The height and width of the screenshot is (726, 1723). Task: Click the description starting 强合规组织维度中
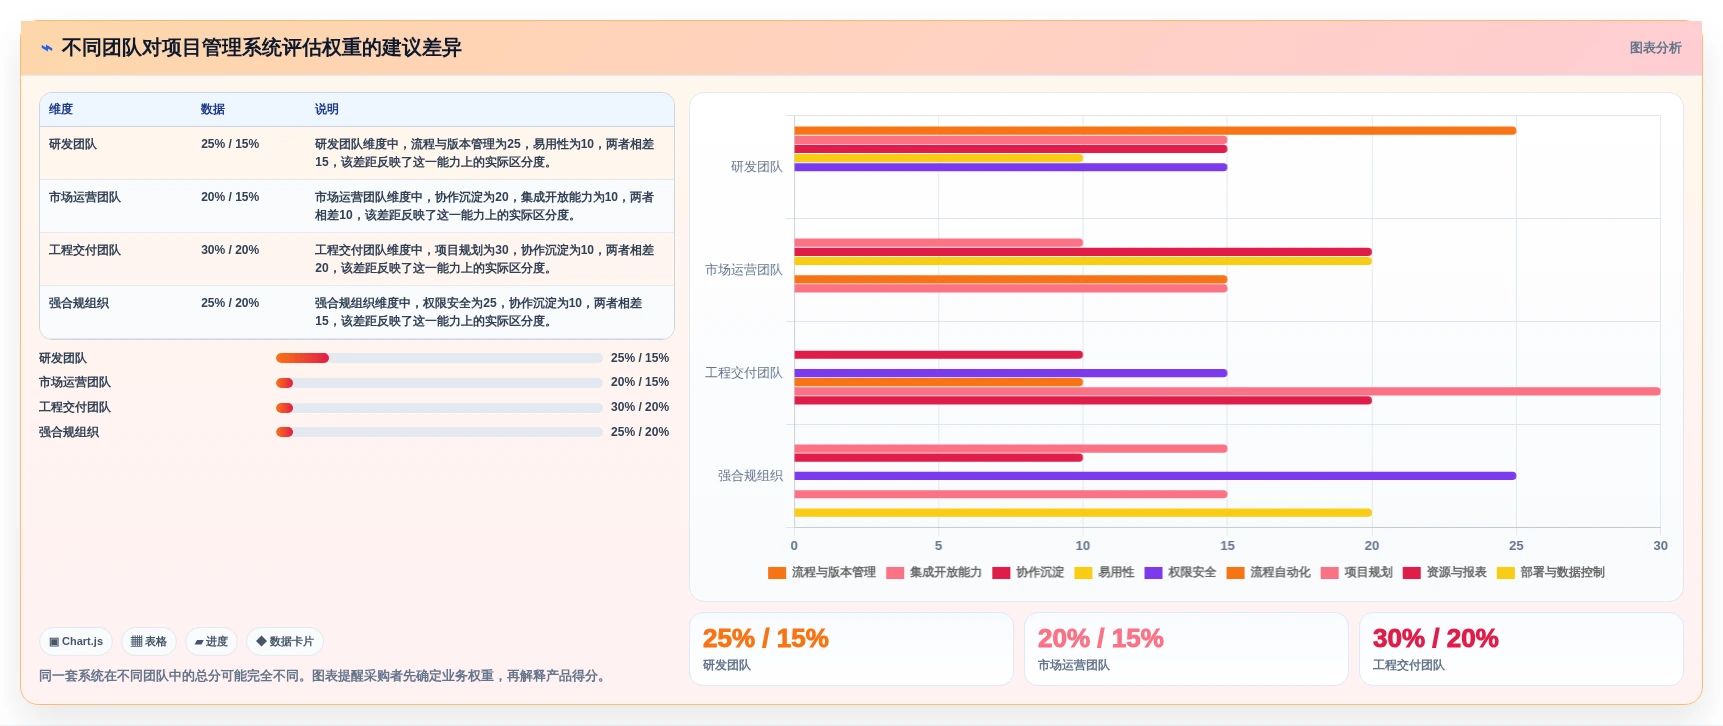pyautogui.click(x=480, y=312)
